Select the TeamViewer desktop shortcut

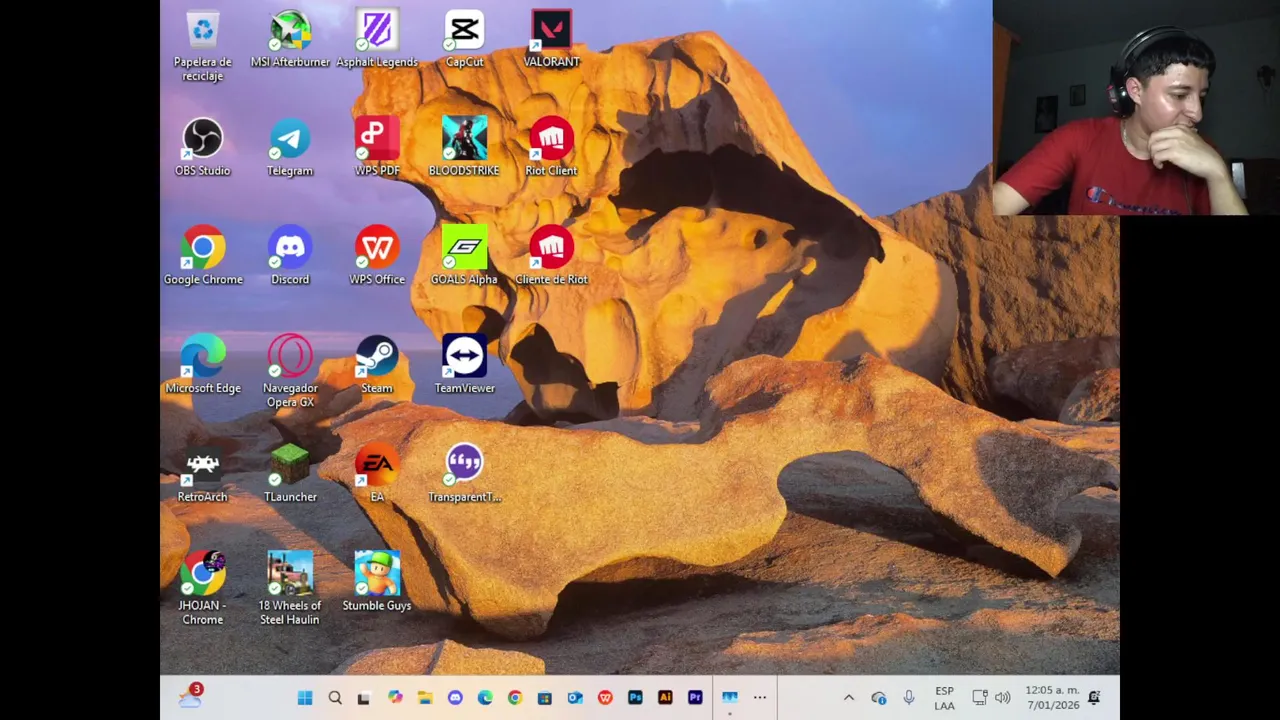point(464,366)
